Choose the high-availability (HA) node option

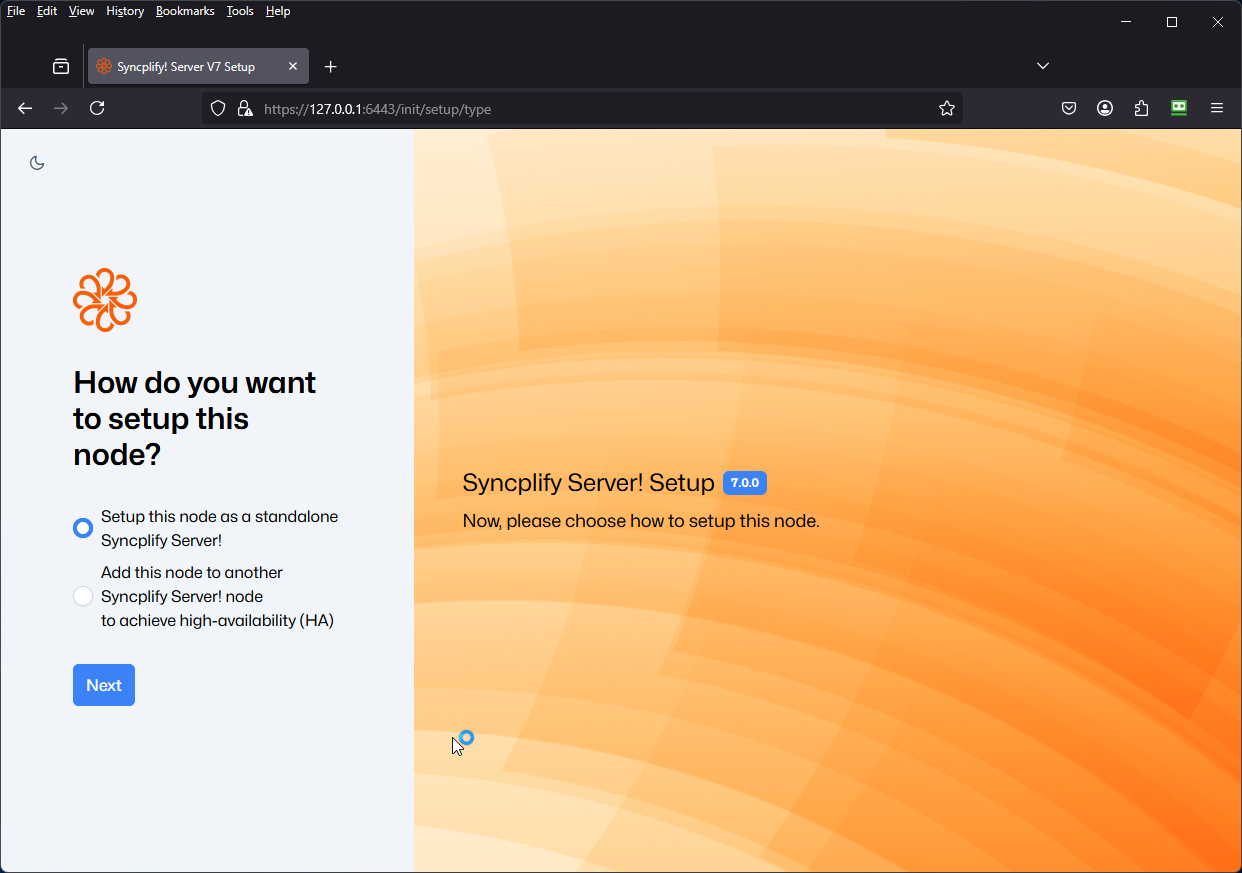click(x=83, y=596)
